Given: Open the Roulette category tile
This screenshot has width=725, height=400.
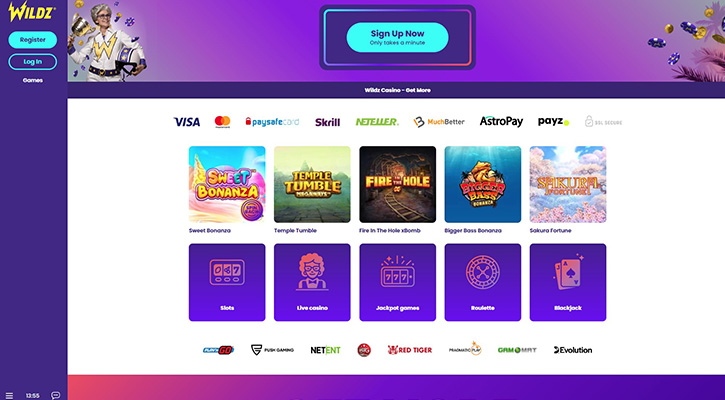Looking at the screenshot, I should point(483,282).
